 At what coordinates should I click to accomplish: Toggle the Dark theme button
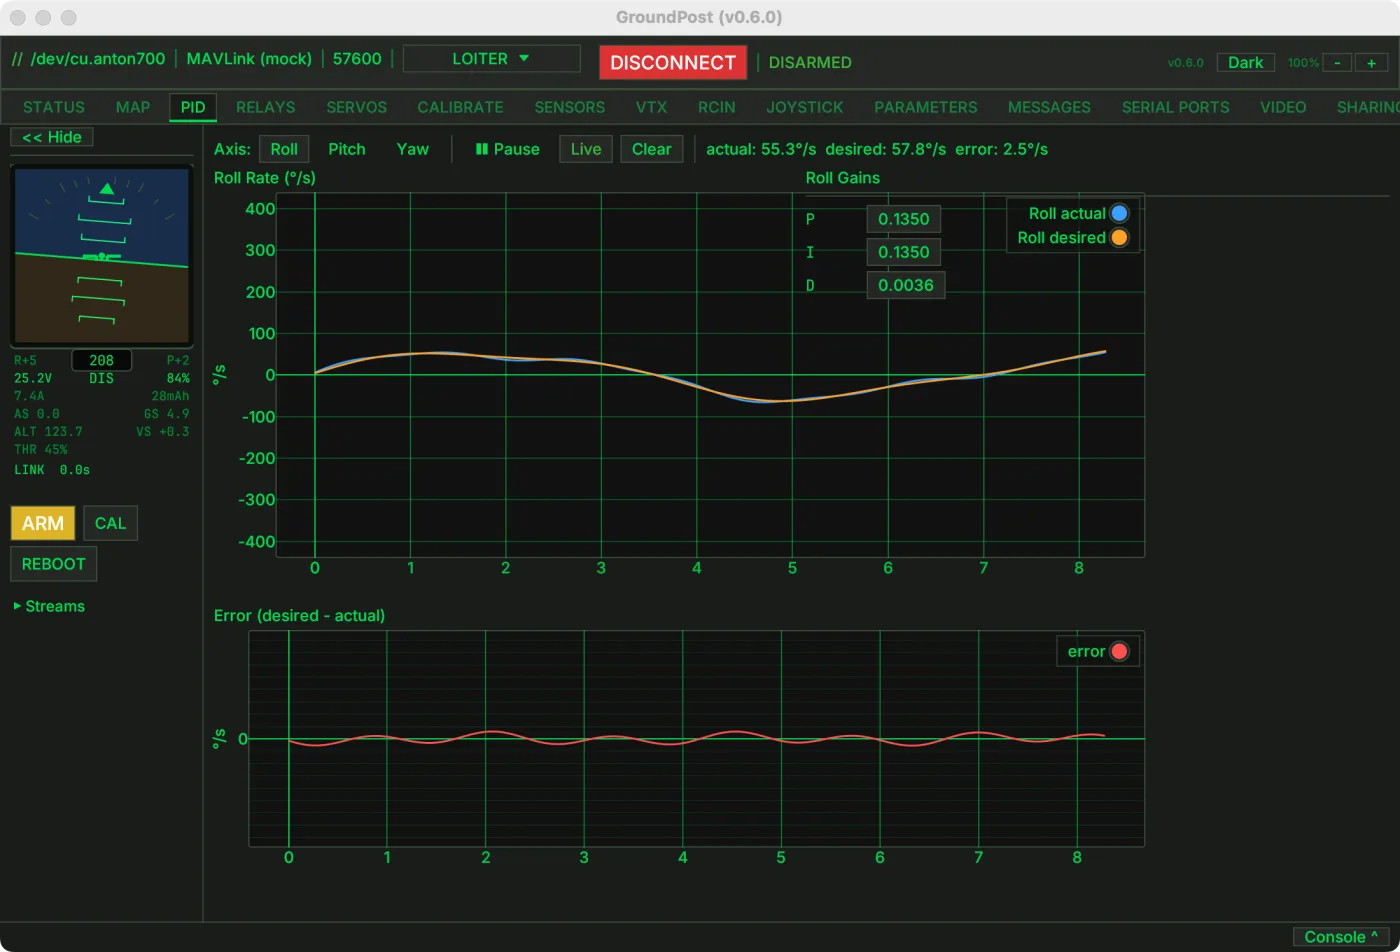(1246, 62)
